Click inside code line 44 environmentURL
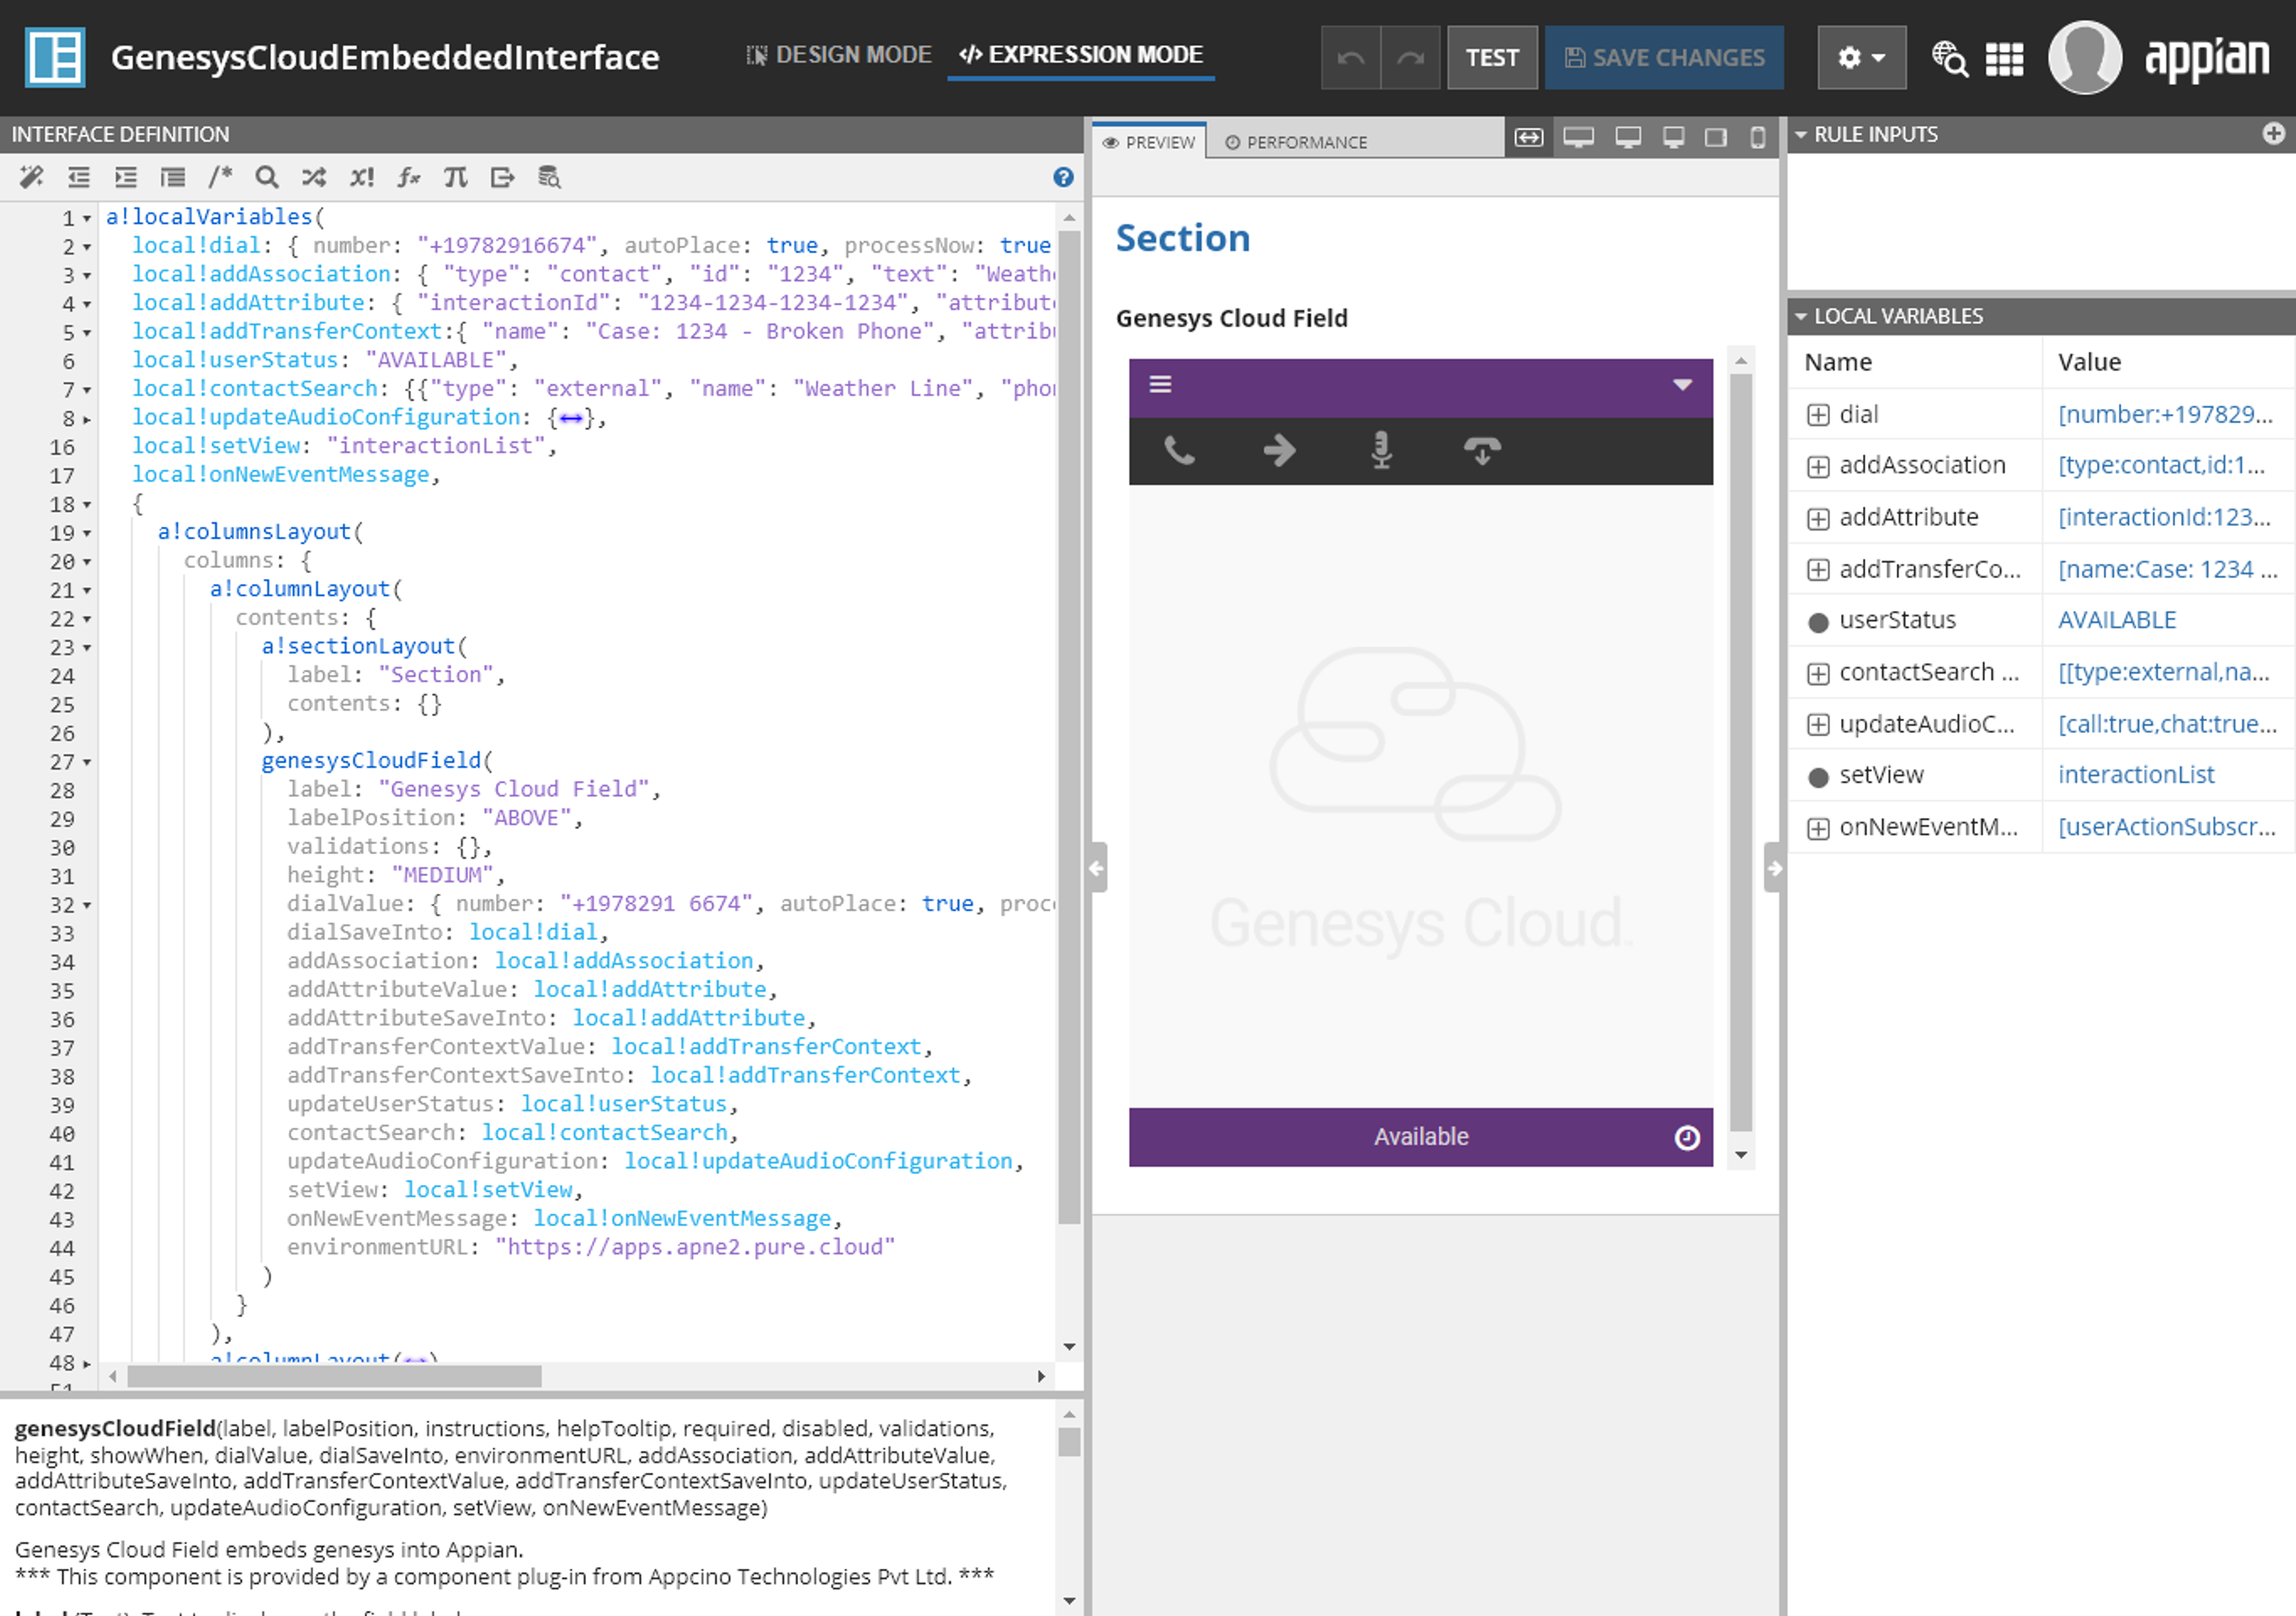 (590, 1248)
